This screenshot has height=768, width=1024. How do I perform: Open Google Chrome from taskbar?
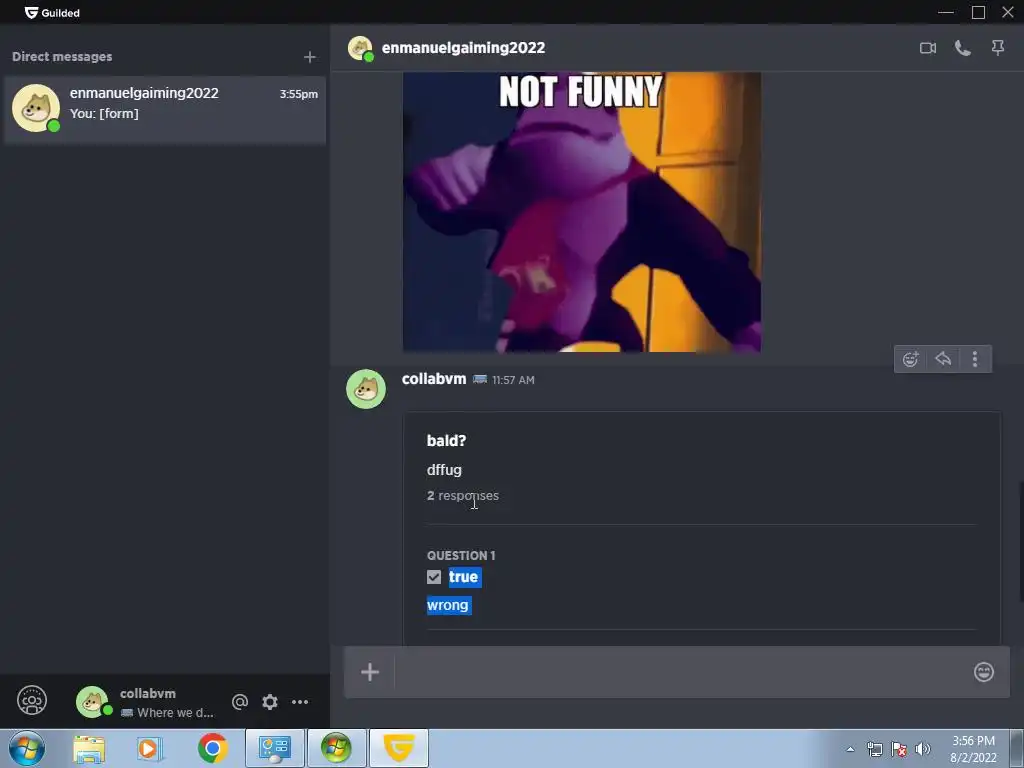(x=212, y=748)
